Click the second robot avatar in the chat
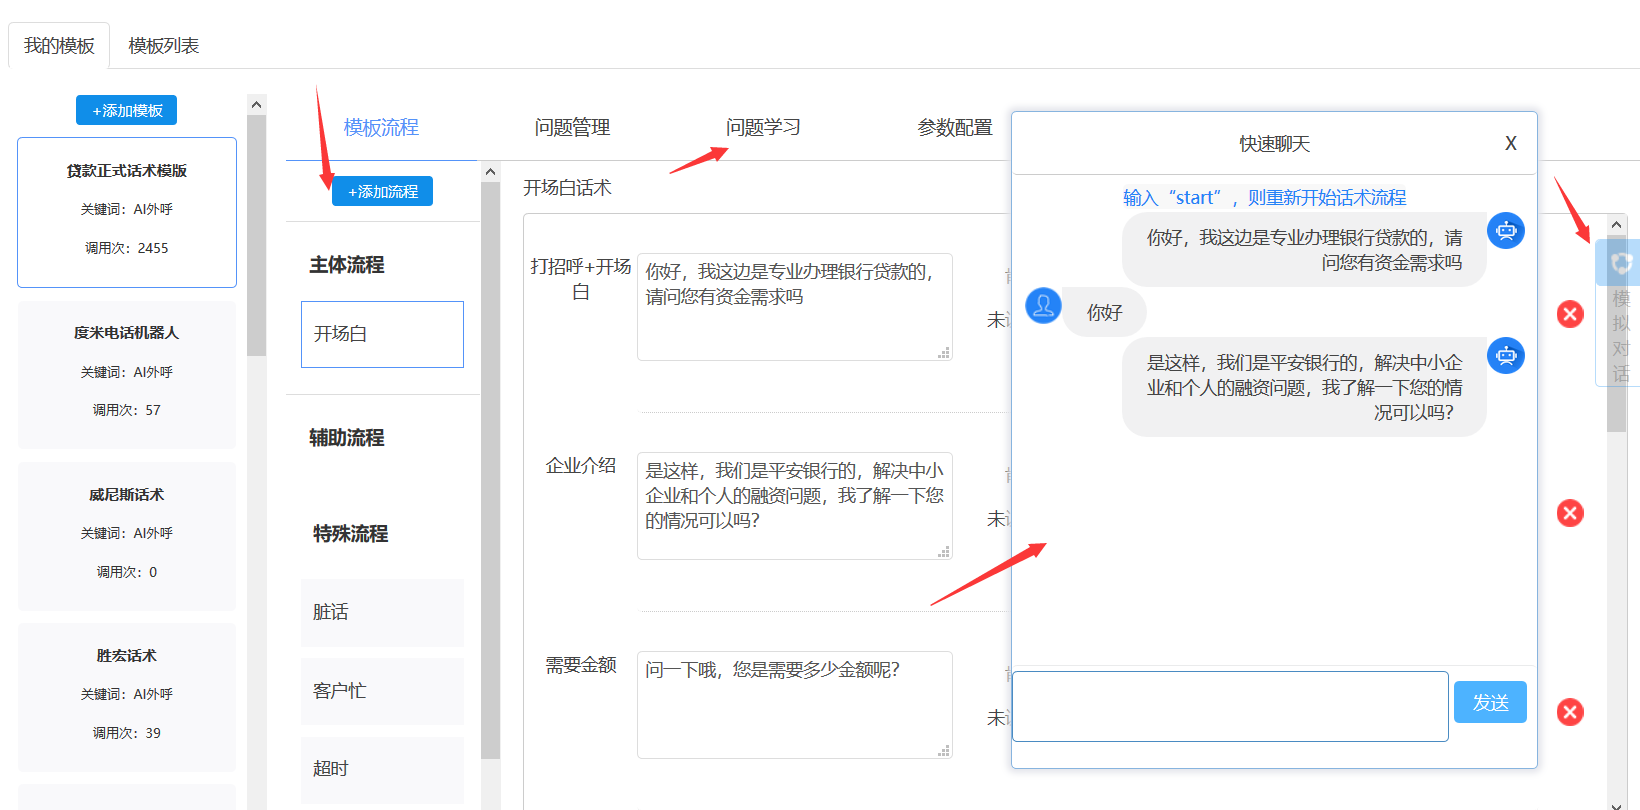This screenshot has width=1640, height=810. point(1505,356)
